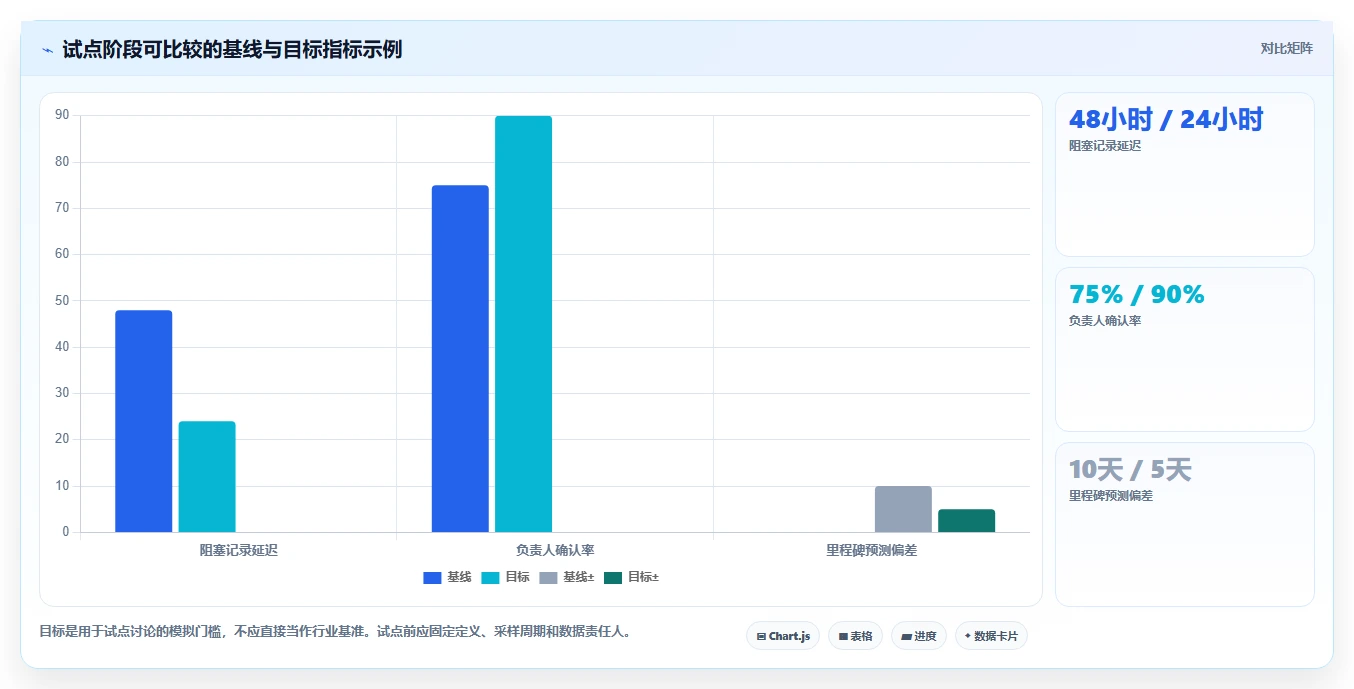Image resolution: width=1354 pixels, height=689 pixels.
Task: Click the Chart.js chip
Action: click(x=783, y=636)
